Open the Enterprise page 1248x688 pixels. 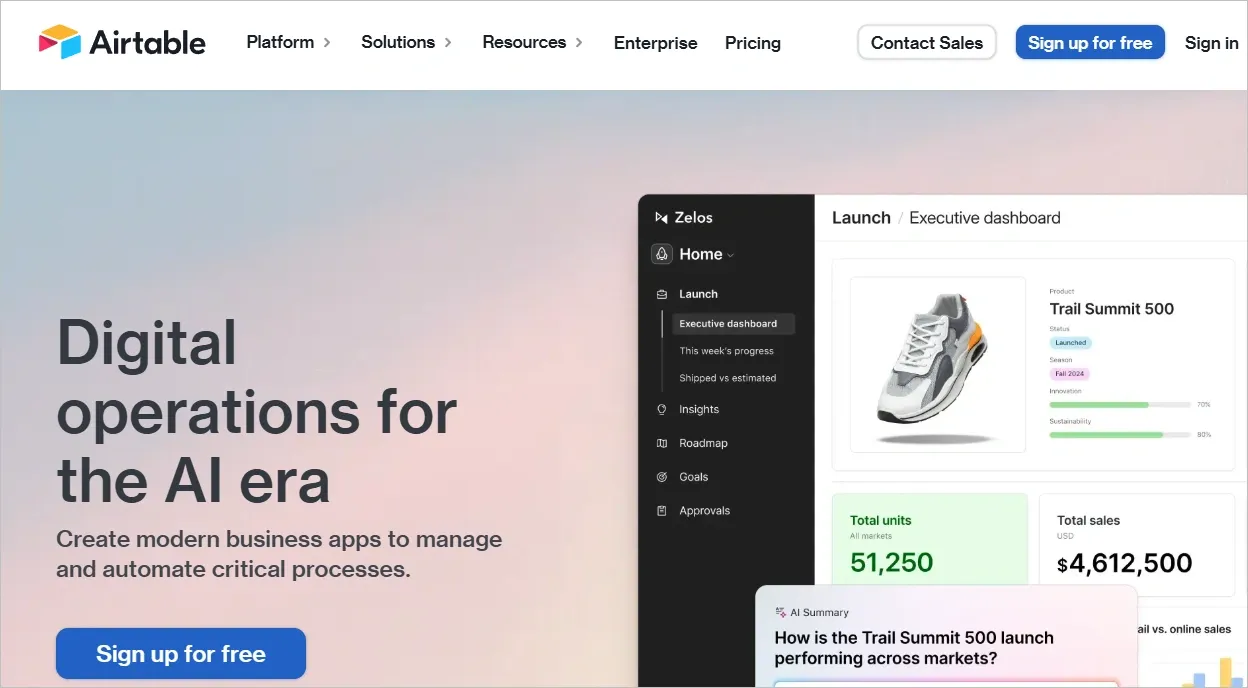click(x=655, y=43)
